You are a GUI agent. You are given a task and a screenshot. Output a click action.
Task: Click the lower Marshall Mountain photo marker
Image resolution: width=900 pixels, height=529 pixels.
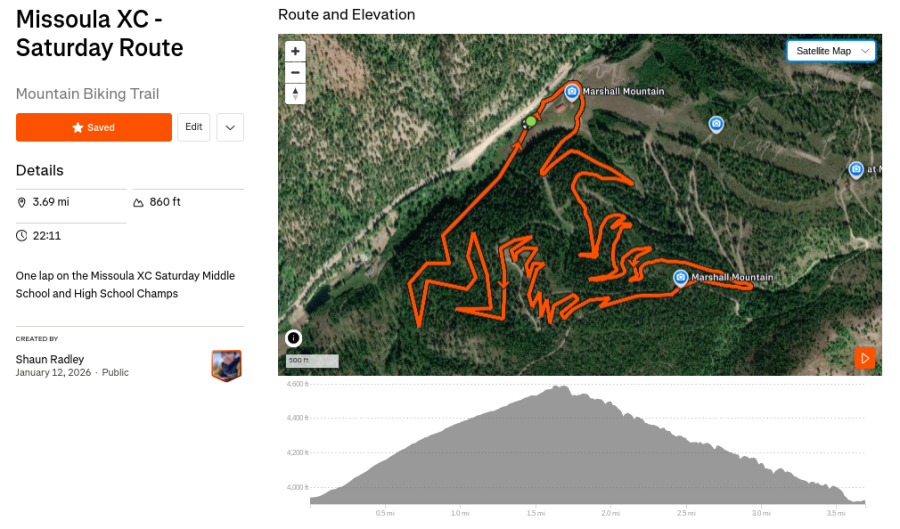click(x=681, y=277)
